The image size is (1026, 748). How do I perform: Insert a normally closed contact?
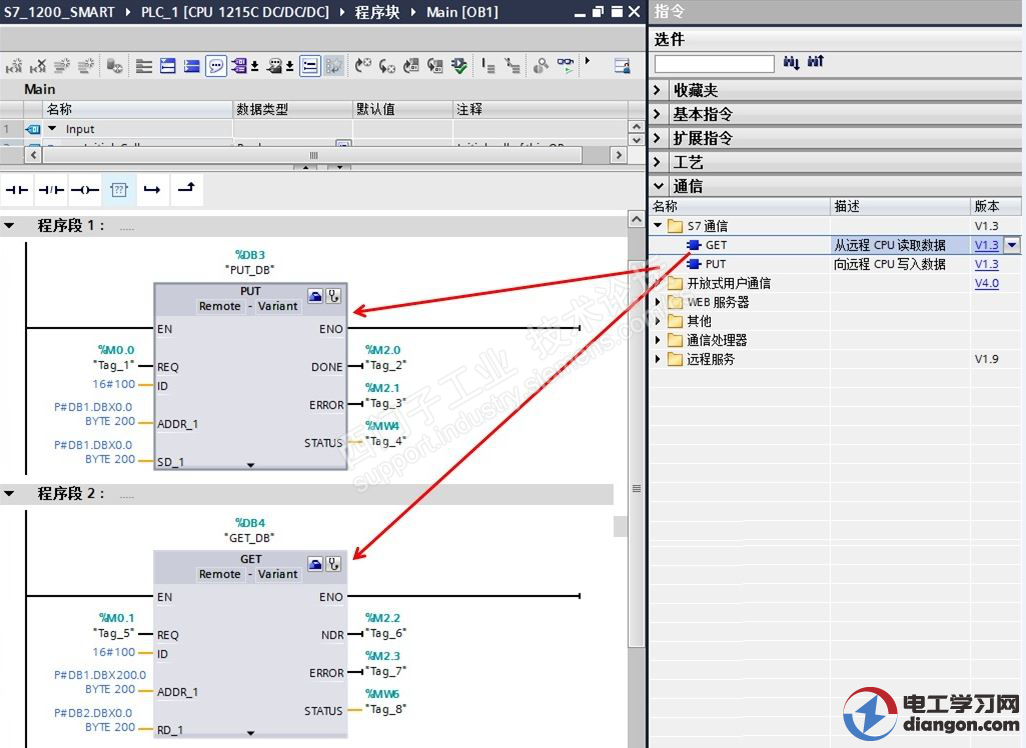click(50, 189)
